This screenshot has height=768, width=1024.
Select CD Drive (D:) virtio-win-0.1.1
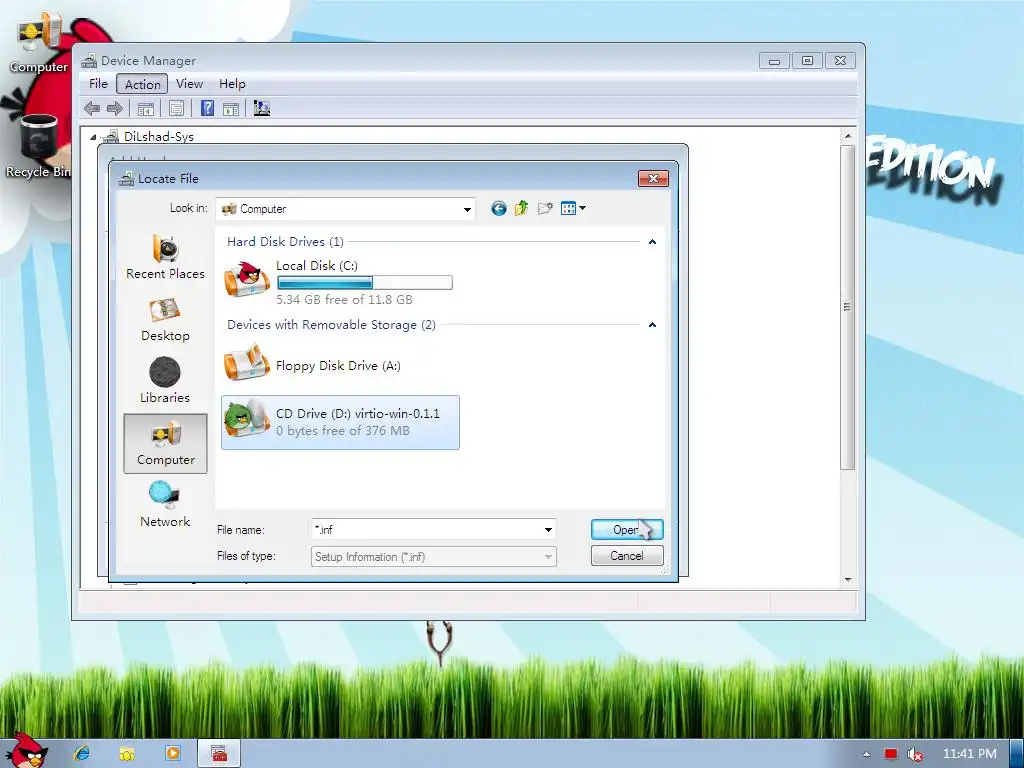click(x=340, y=422)
